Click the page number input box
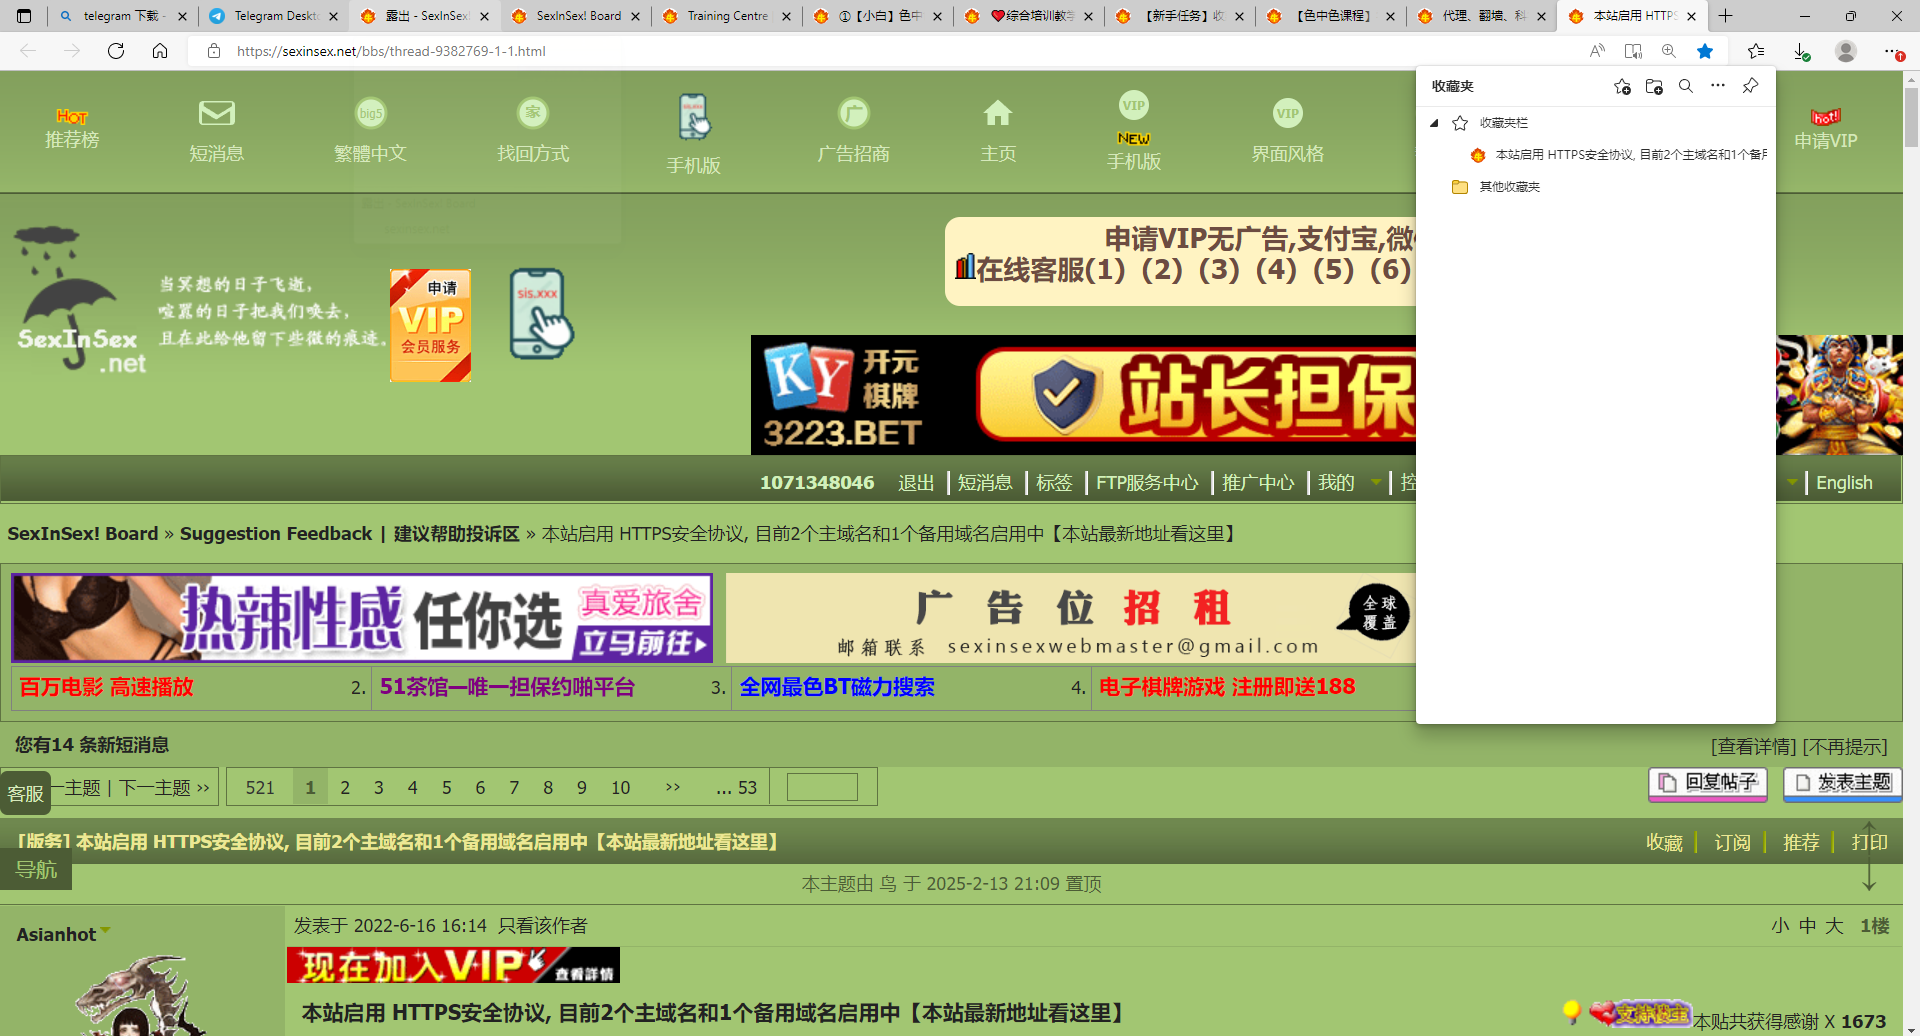1920x1036 pixels. pyautogui.click(x=822, y=787)
